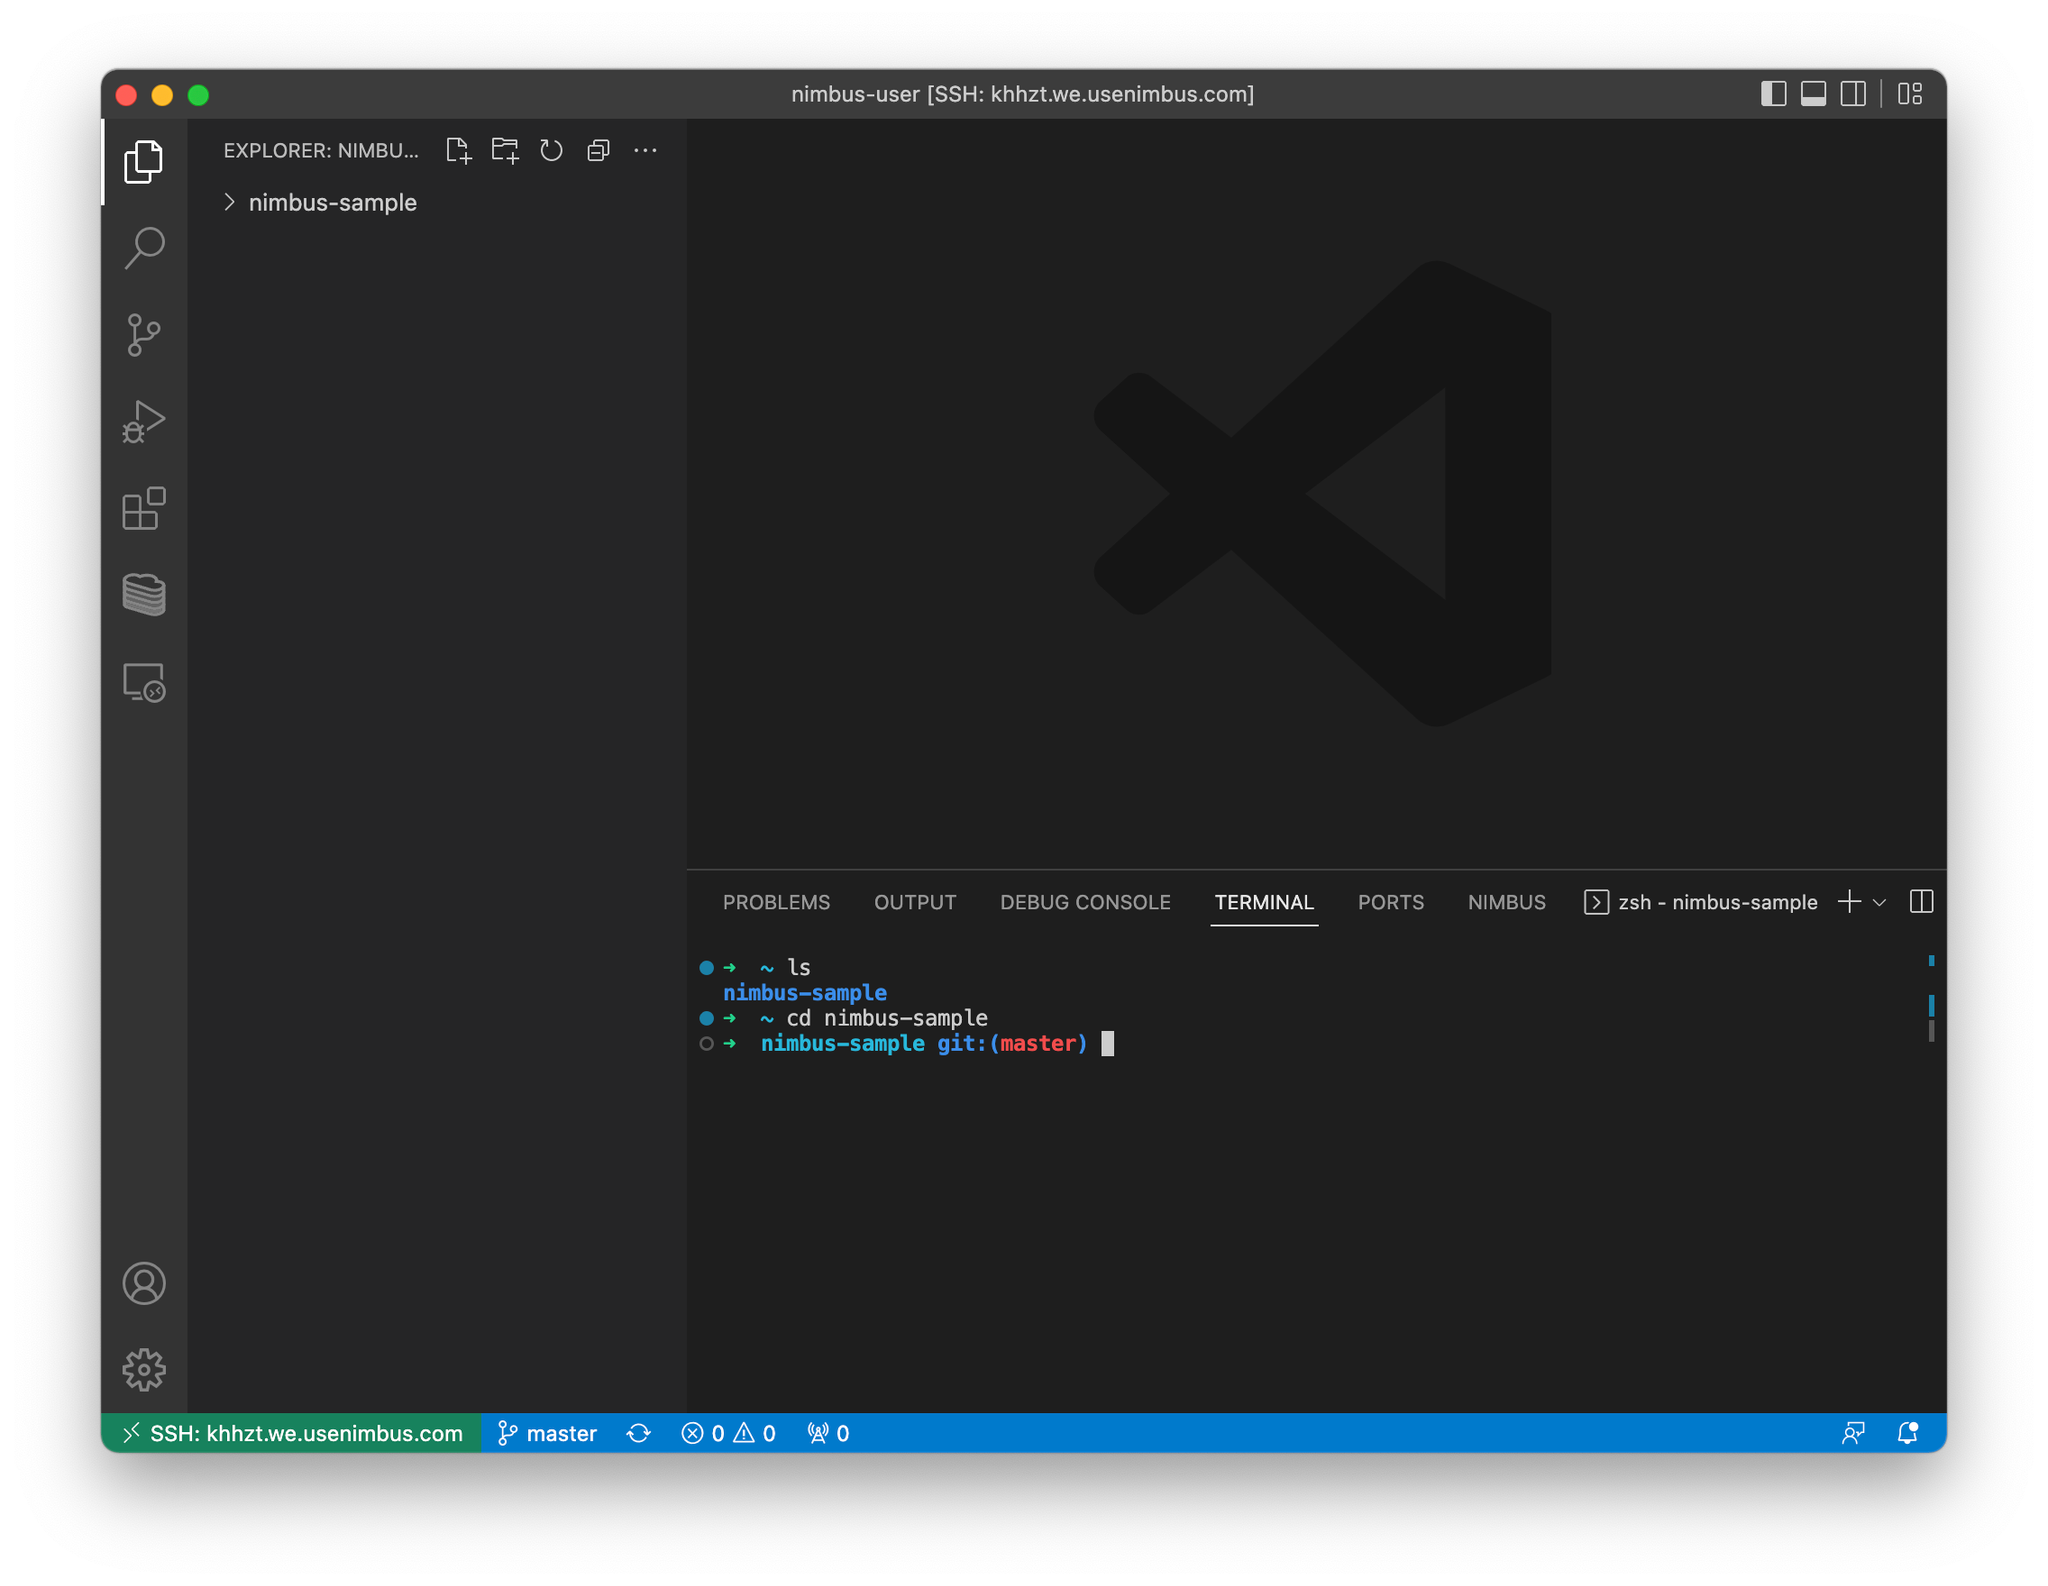Toggle the bottom panel layout
Image resolution: width=2048 pixels, height=1586 pixels.
[1813, 94]
